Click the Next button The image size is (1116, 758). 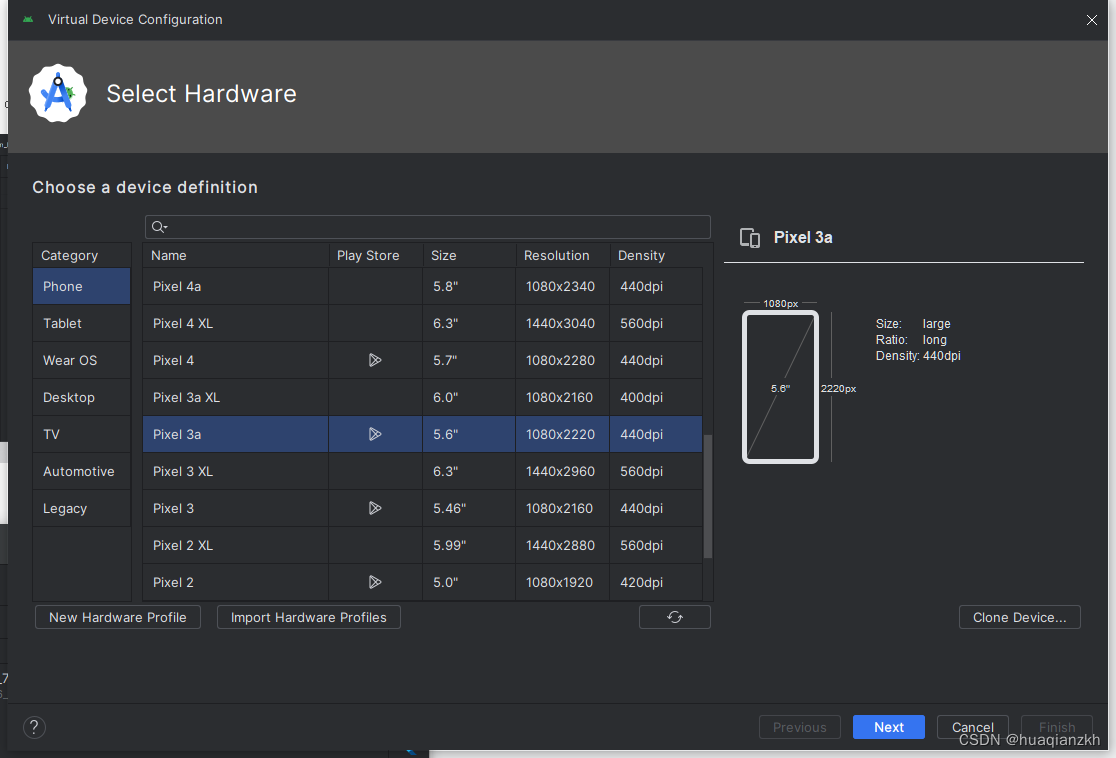[x=888, y=727]
